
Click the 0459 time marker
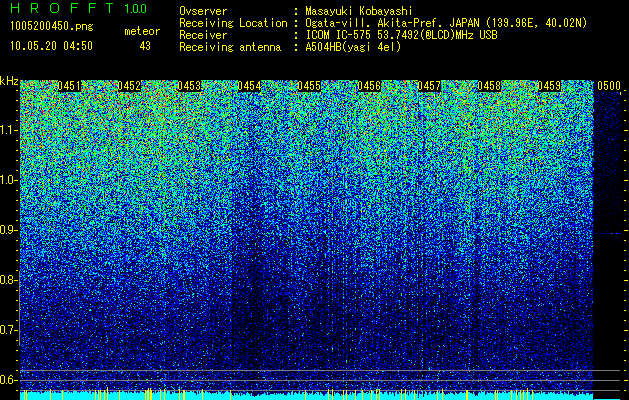(549, 86)
